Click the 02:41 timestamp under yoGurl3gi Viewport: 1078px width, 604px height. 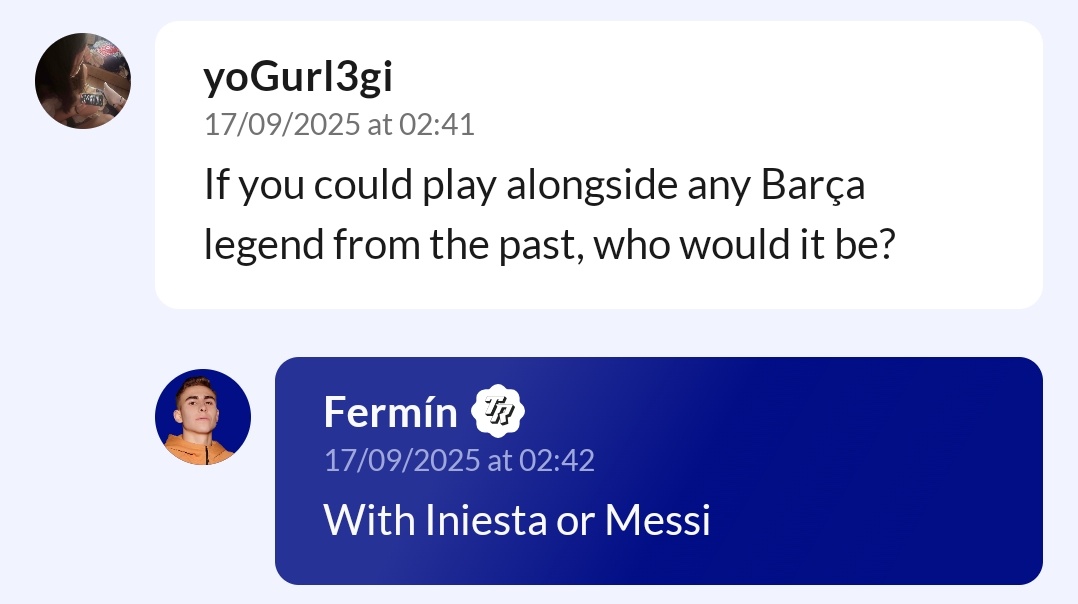click(x=339, y=125)
